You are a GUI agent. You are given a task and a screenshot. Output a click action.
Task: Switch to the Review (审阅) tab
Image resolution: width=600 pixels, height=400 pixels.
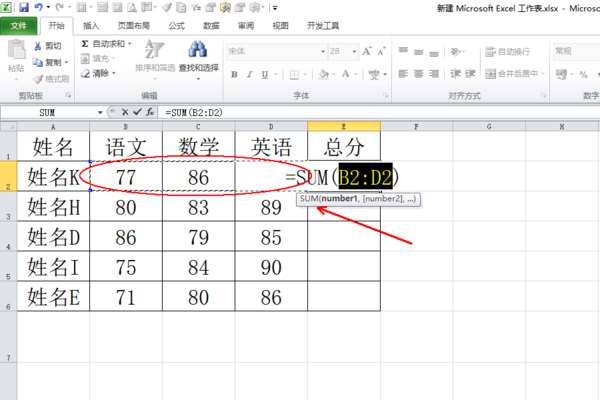pyautogui.click(x=246, y=26)
